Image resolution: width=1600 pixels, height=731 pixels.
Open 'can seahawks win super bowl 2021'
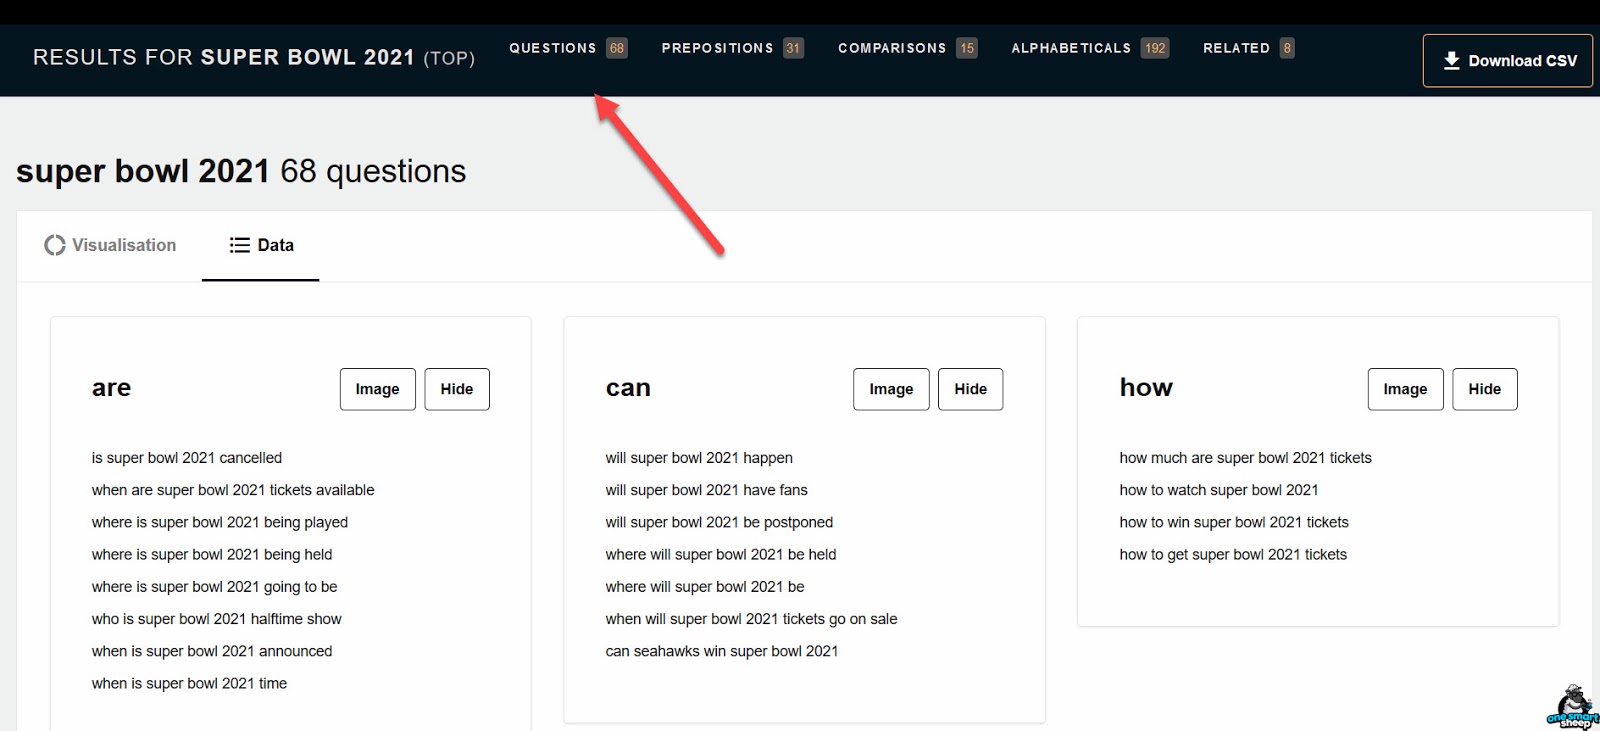coord(722,651)
